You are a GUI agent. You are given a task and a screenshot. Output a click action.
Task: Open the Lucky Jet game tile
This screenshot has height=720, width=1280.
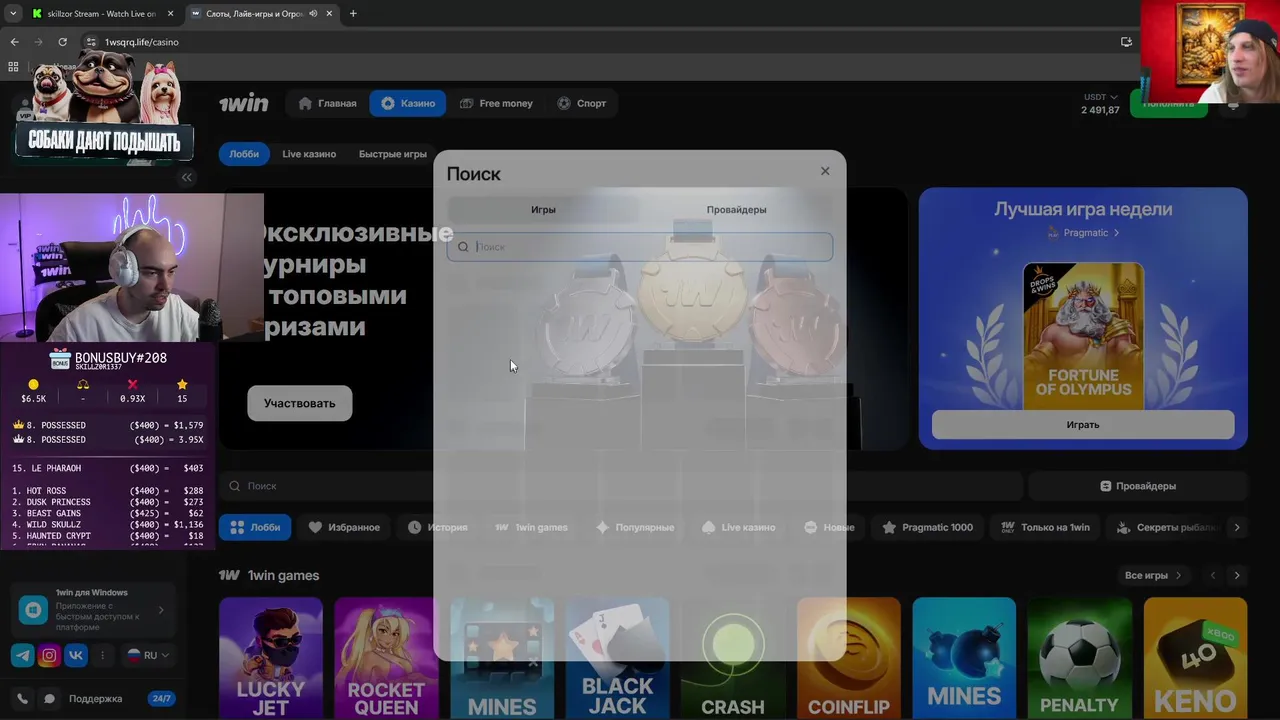(271, 658)
